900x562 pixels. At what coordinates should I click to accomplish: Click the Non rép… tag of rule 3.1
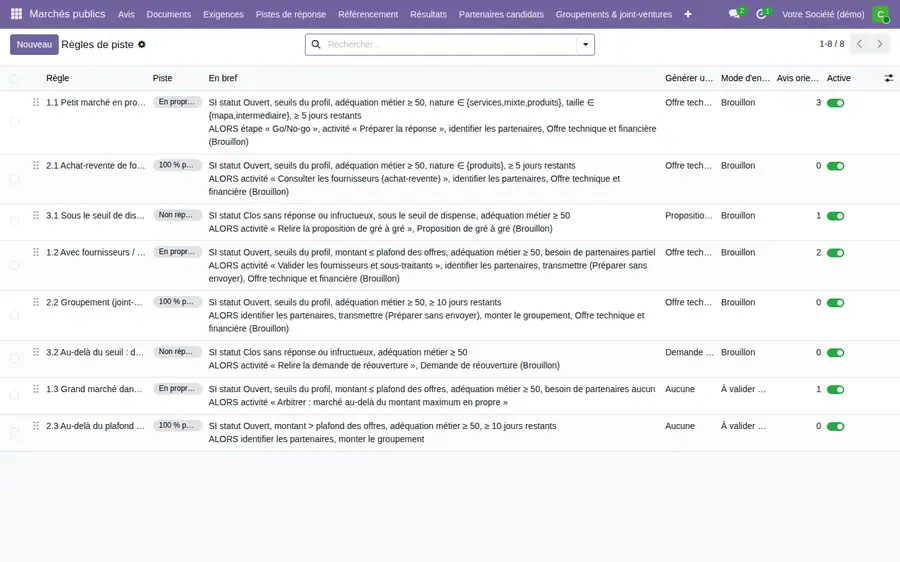click(x=177, y=215)
